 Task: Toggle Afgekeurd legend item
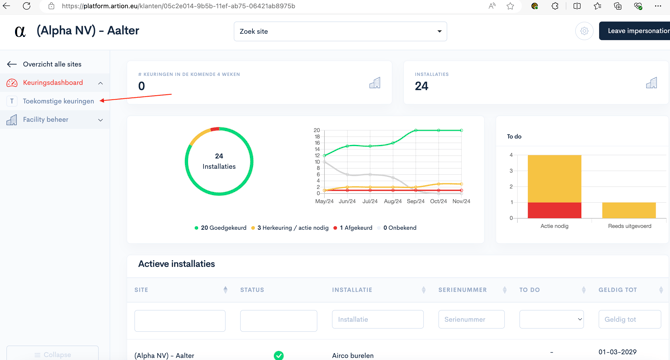[353, 228]
